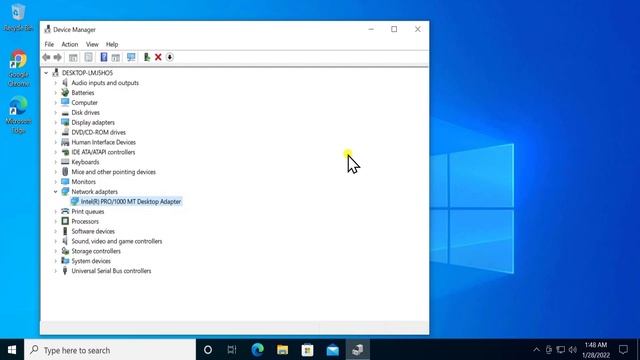
Task: Click the Back arrow in Device Manager toolbar
Action: click(x=46, y=58)
